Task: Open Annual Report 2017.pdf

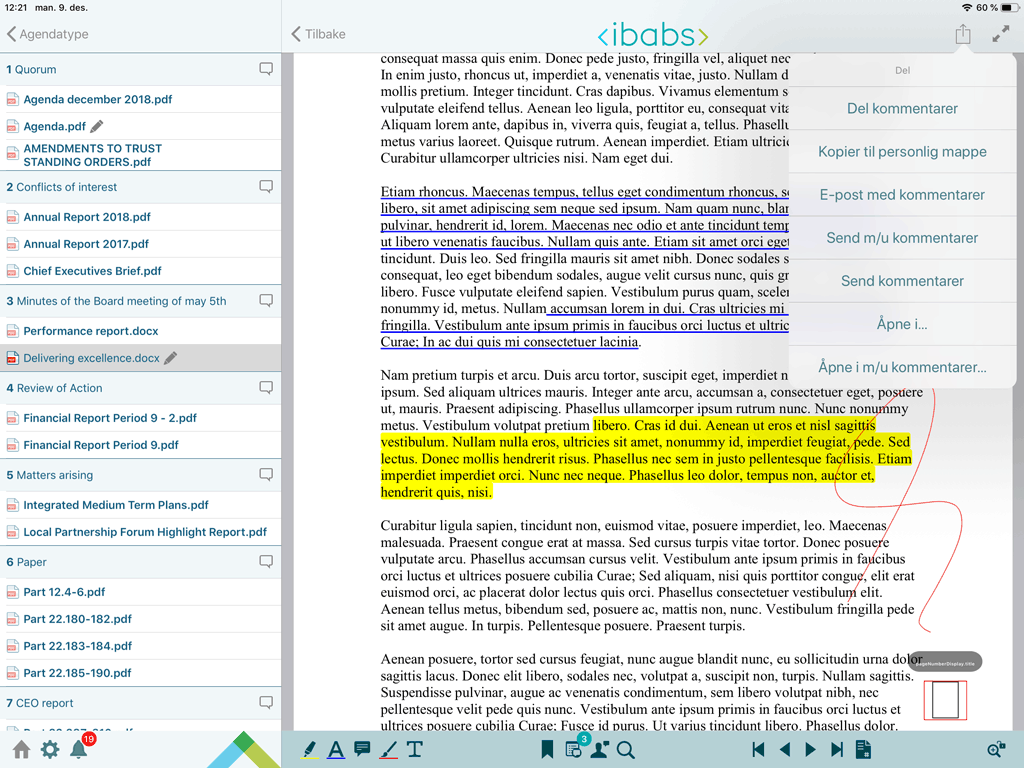Action: 140,244
